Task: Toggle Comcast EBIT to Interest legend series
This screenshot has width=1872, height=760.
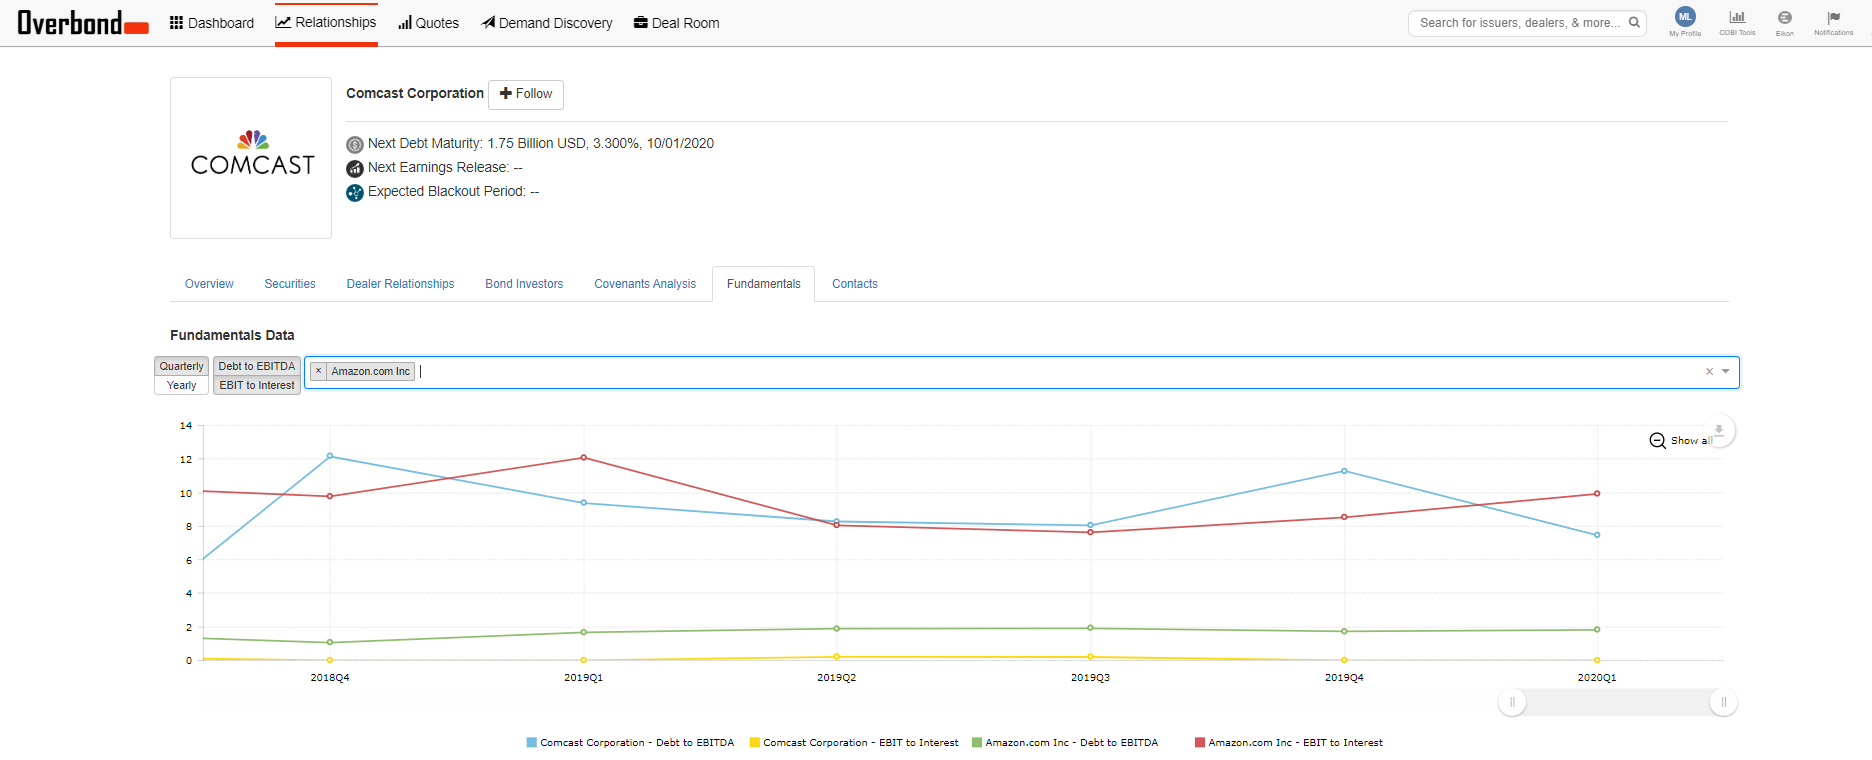Action: [854, 743]
